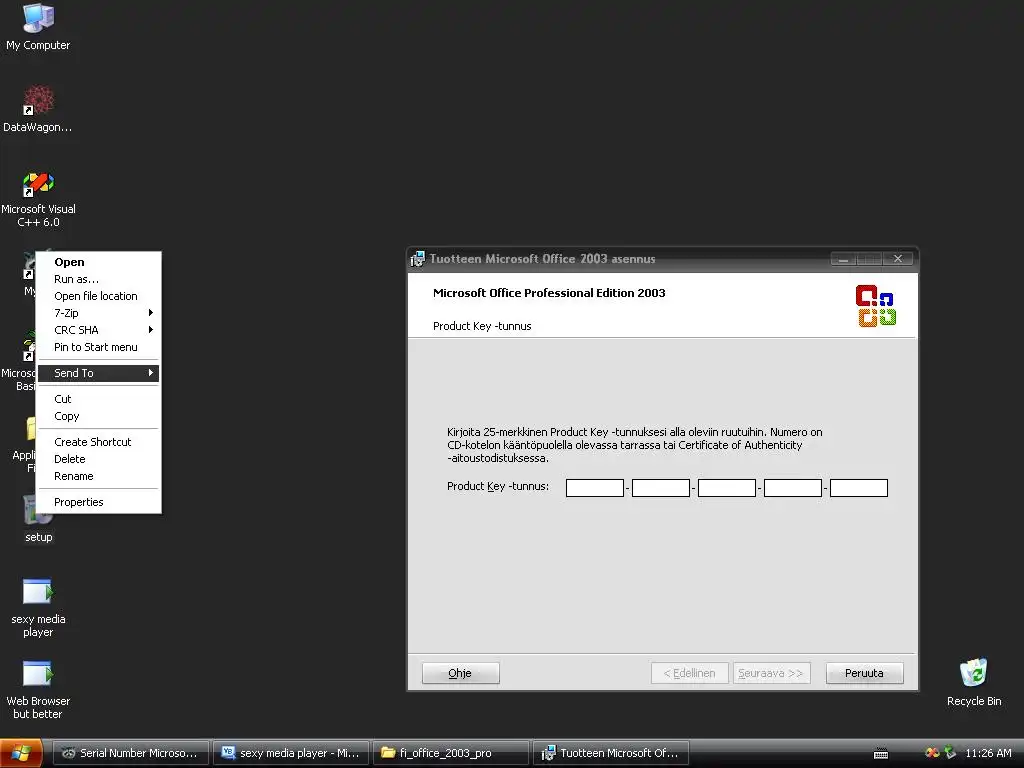Close the Office 2003 installer window
Screen dimensions: 1024x768
[x=898, y=259]
